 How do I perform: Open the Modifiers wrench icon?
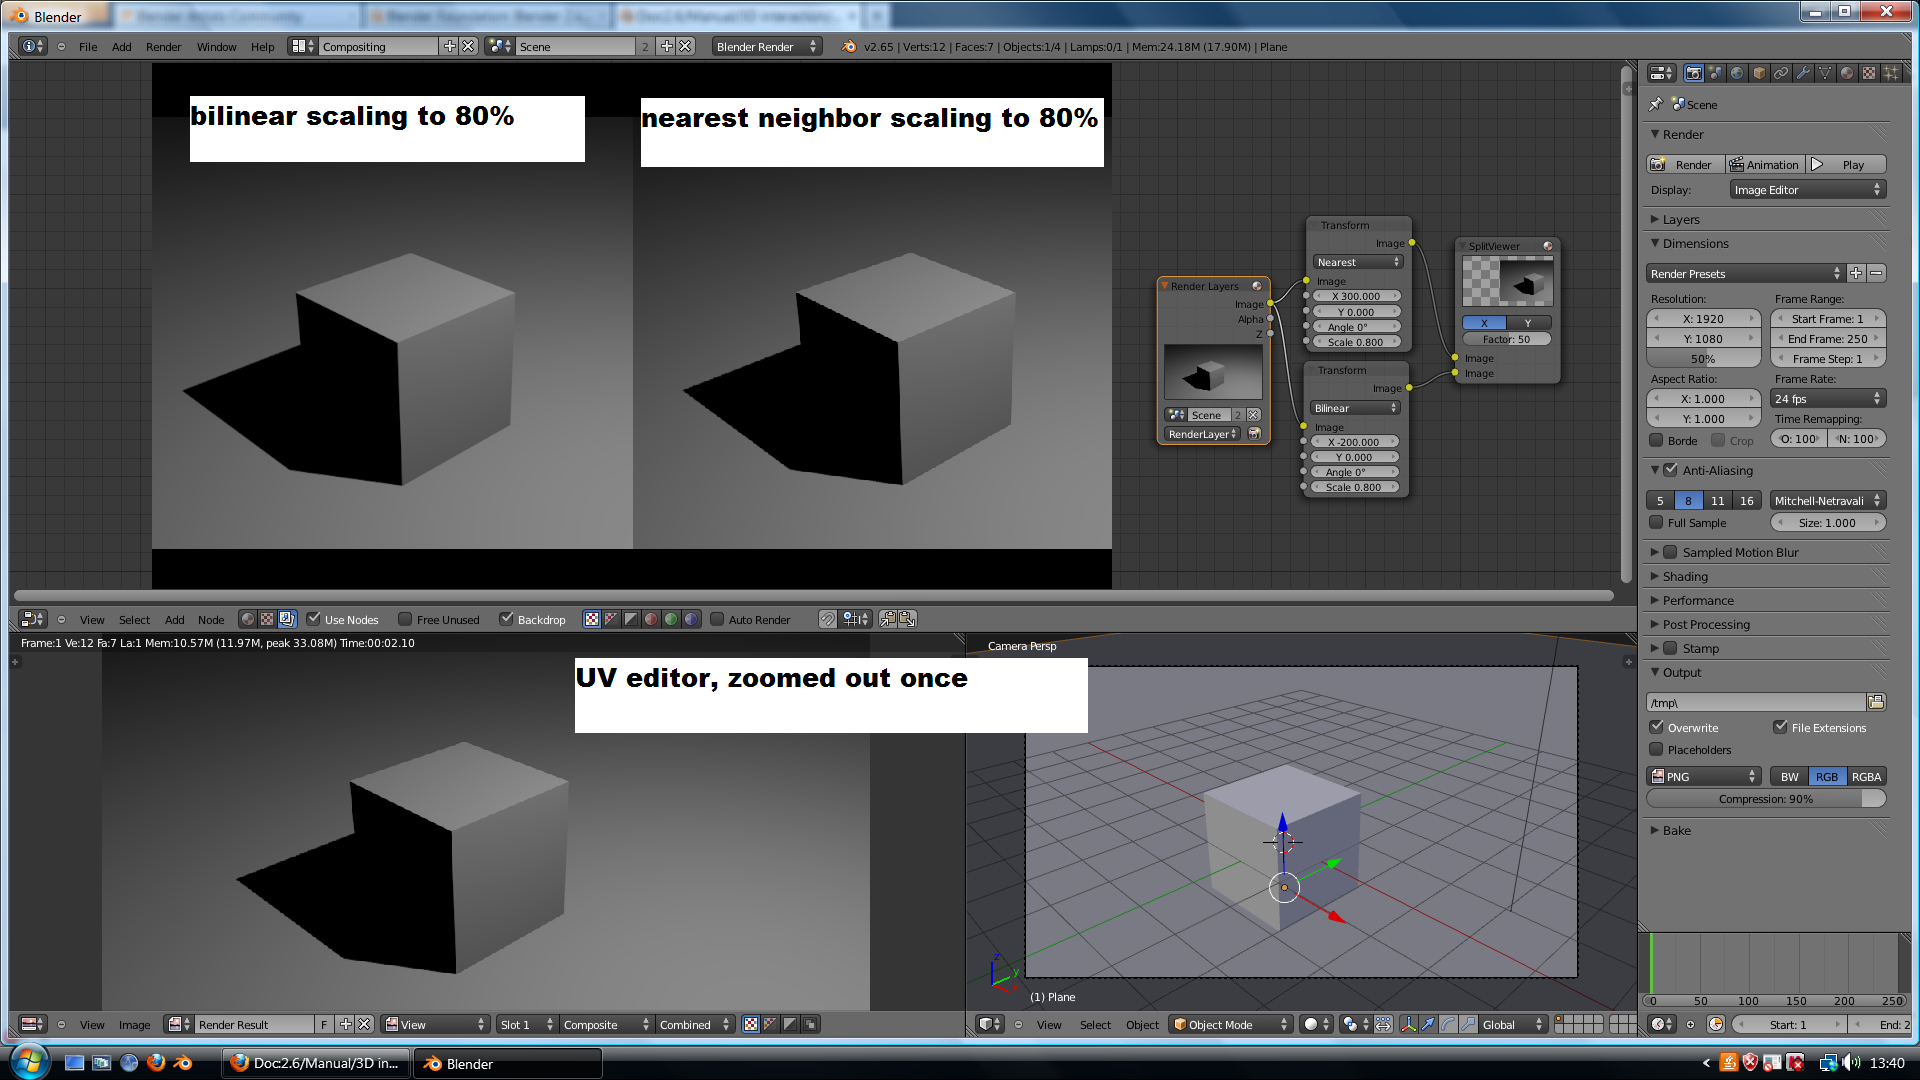point(1803,73)
